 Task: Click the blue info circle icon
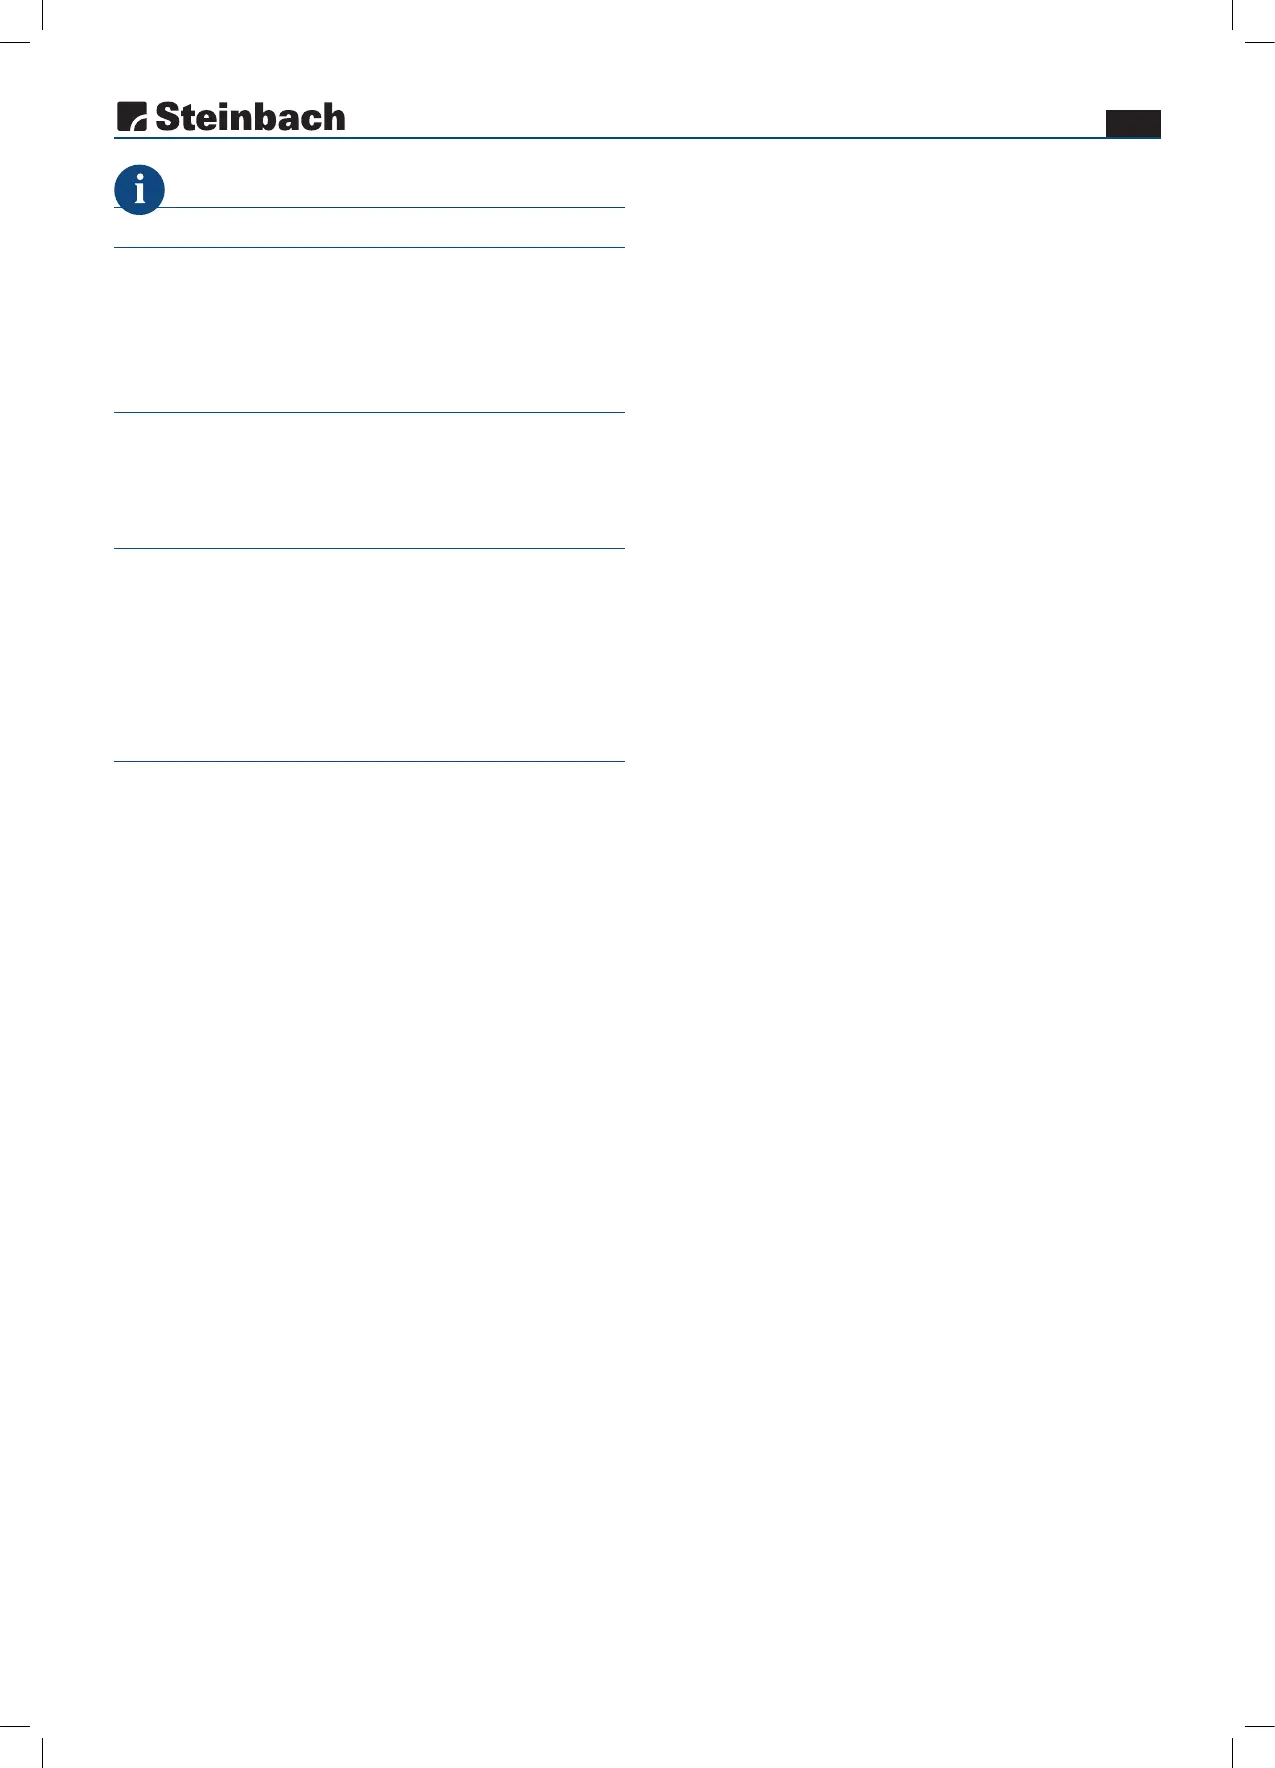139,189
